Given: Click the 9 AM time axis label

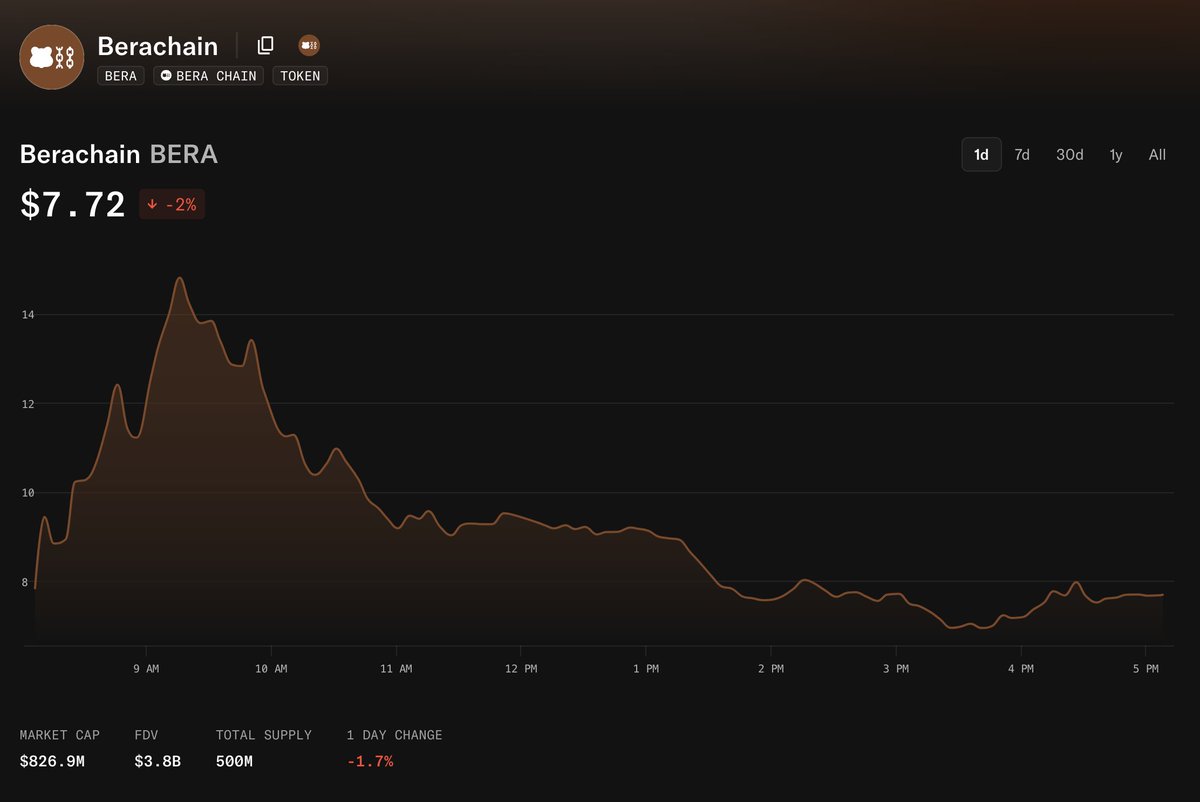Looking at the screenshot, I should point(146,668).
